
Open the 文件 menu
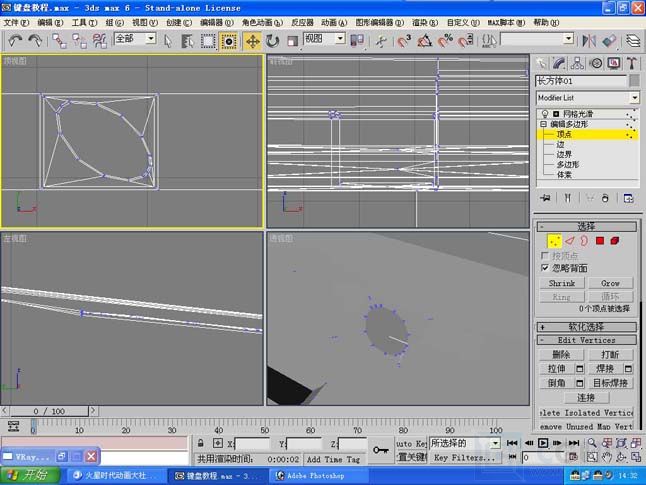click(16, 22)
